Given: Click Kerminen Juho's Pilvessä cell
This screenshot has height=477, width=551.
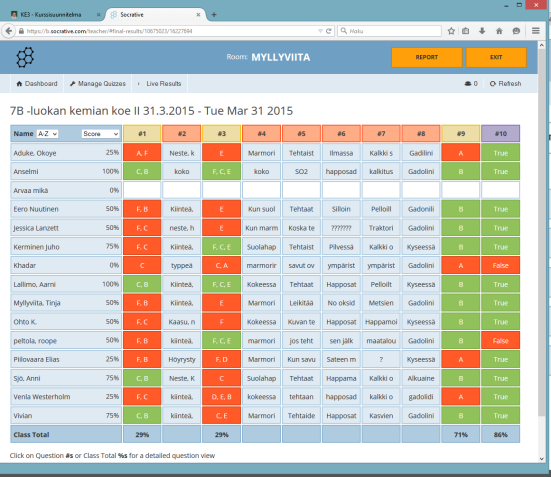Looking at the screenshot, I should 341,247.
